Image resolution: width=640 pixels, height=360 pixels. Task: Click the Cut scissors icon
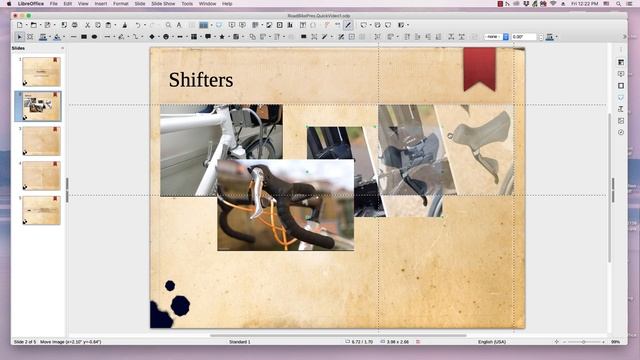click(x=87, y=25)
